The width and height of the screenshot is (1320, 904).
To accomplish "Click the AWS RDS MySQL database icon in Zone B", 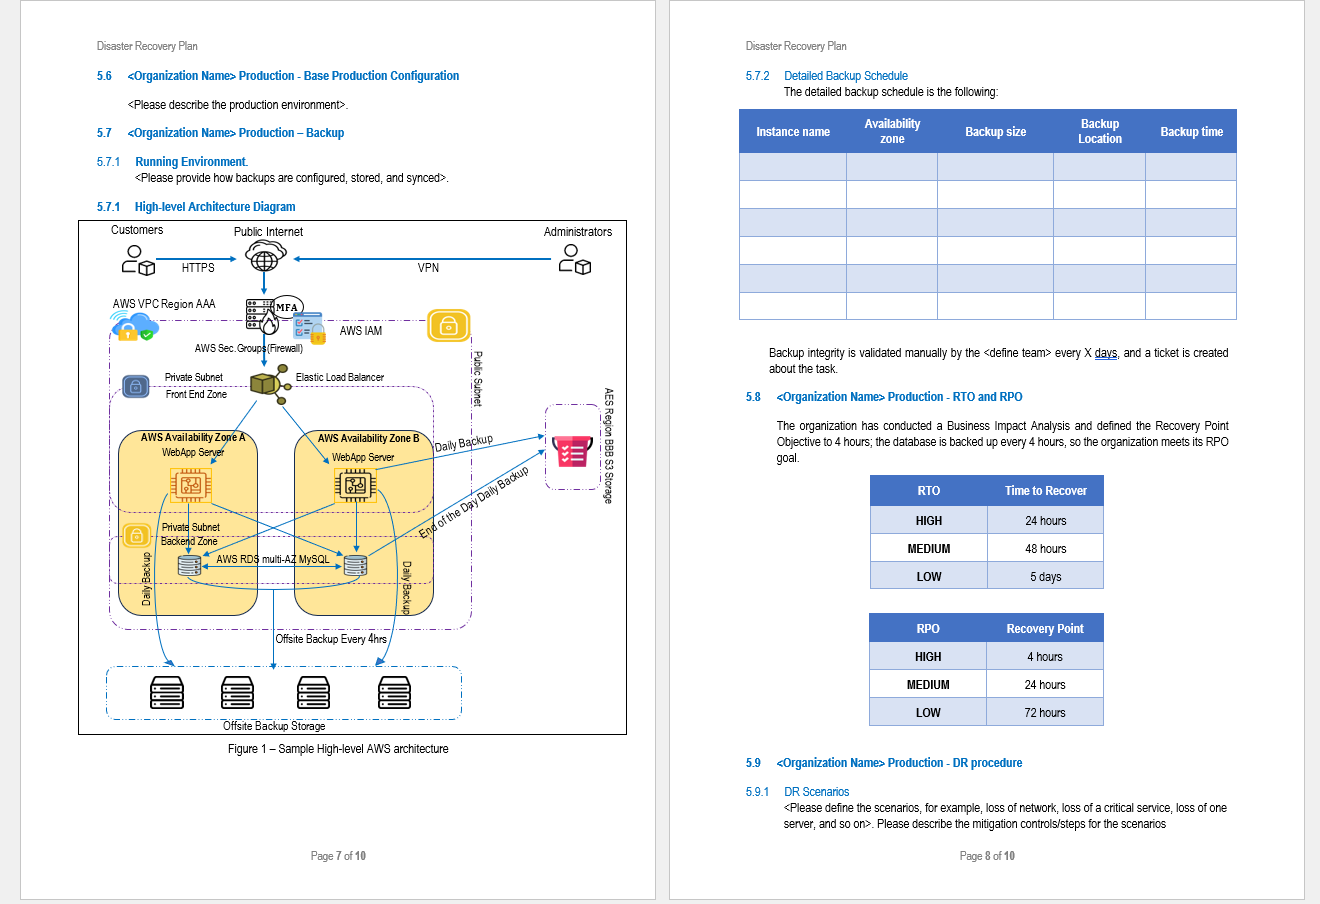I will click(357, 564).
